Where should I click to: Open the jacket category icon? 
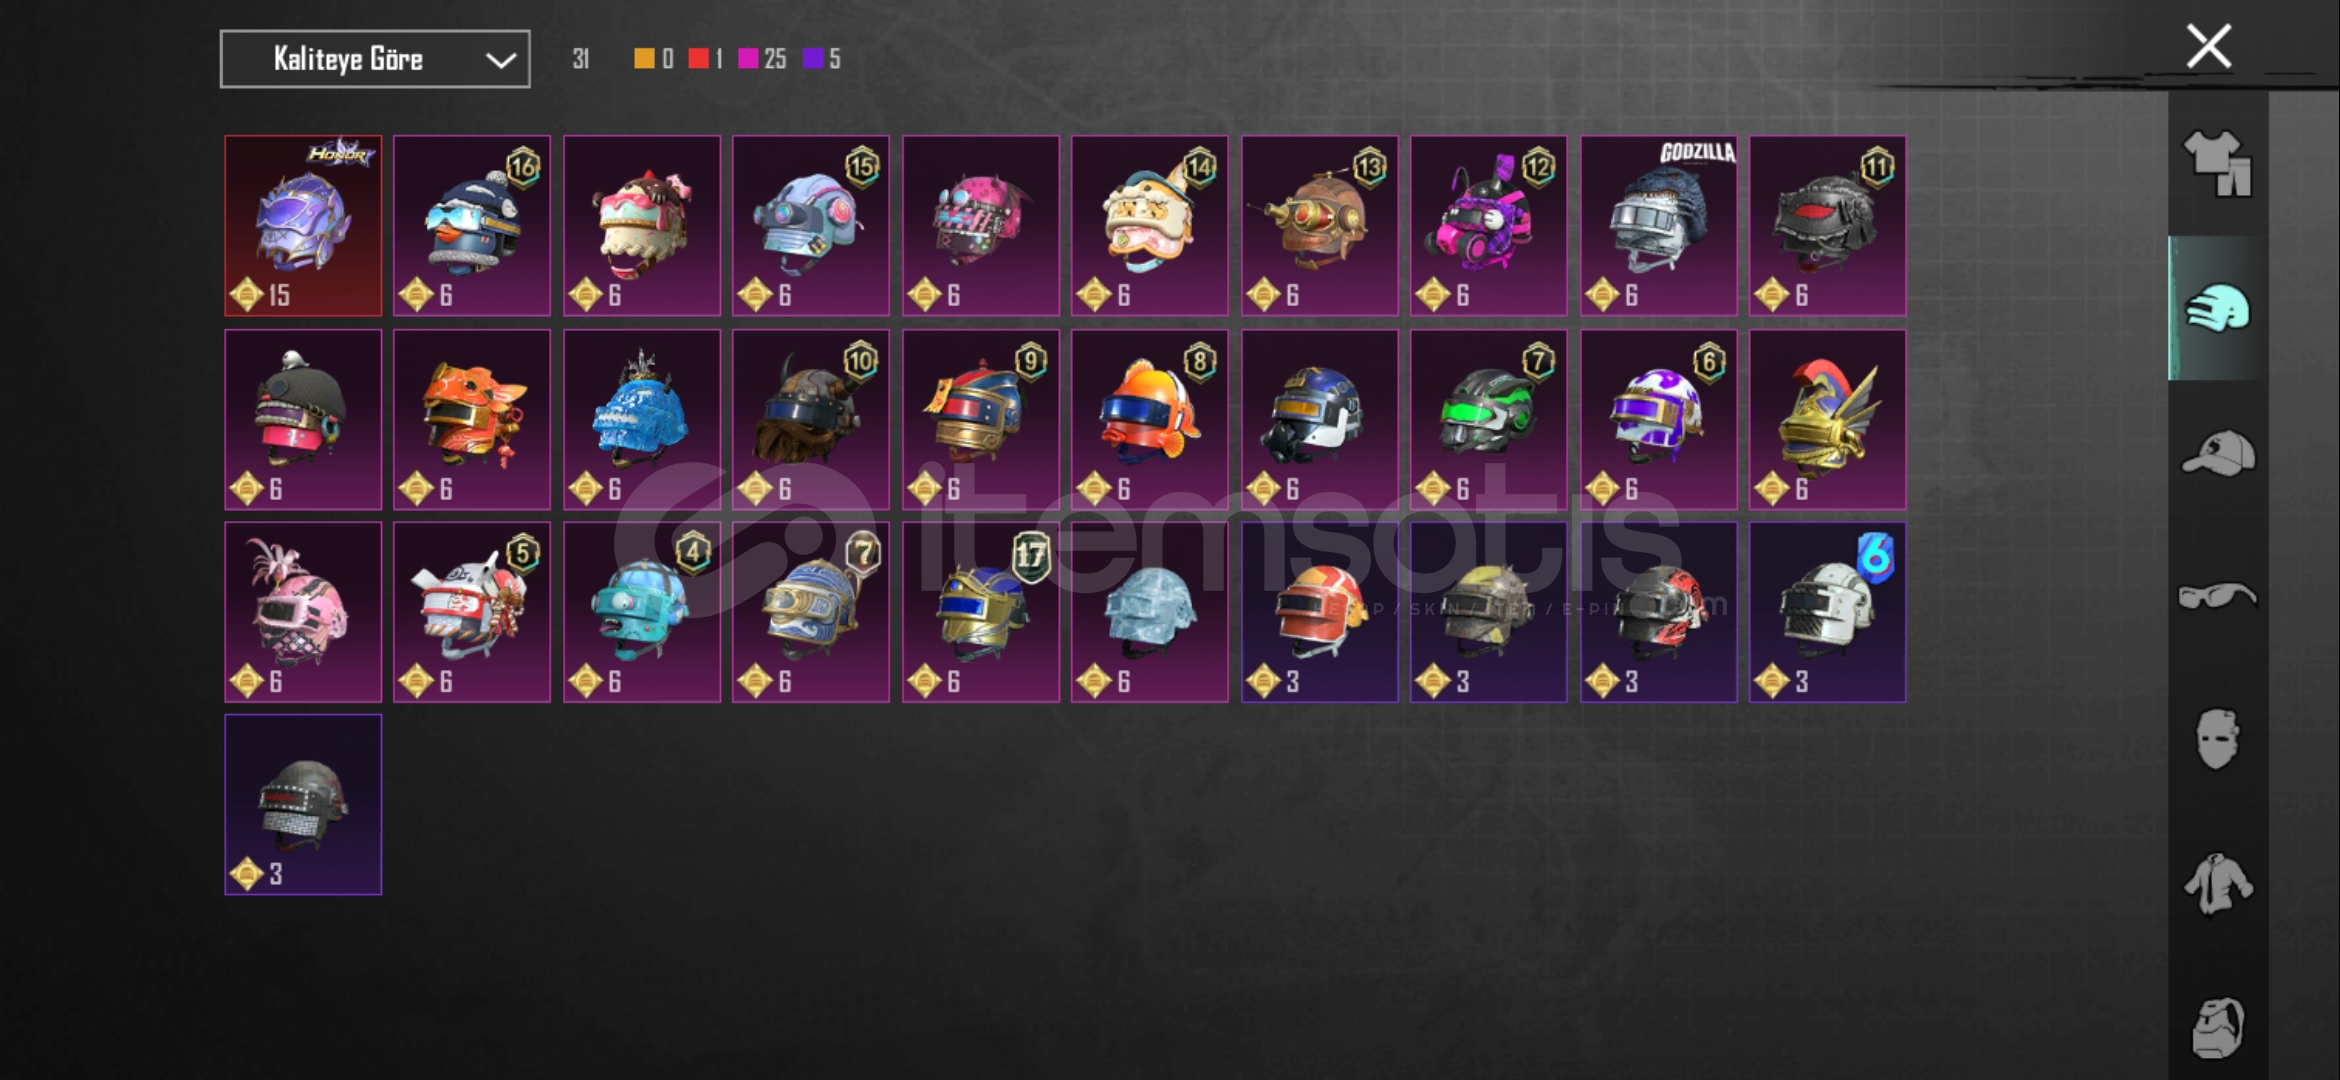click(2217, 883)
